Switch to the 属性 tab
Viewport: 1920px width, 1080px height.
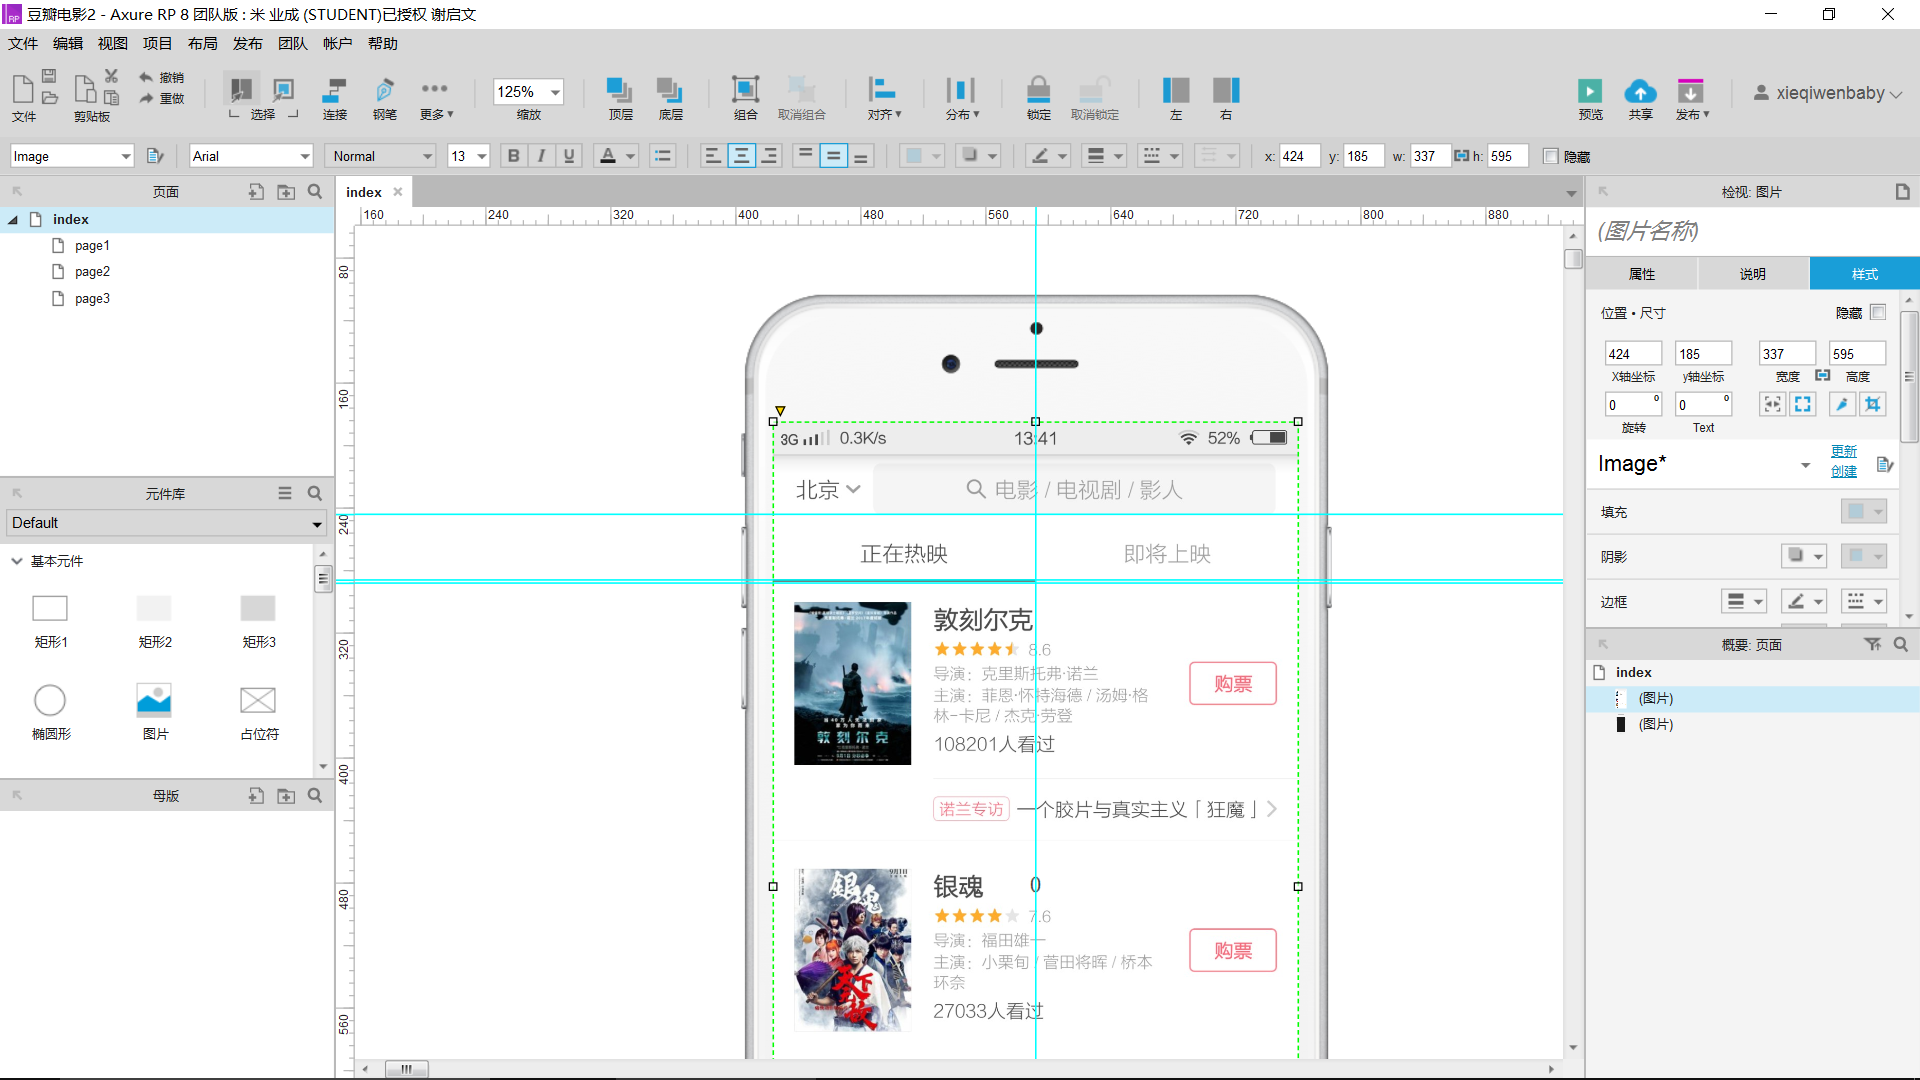[1642, 273]
